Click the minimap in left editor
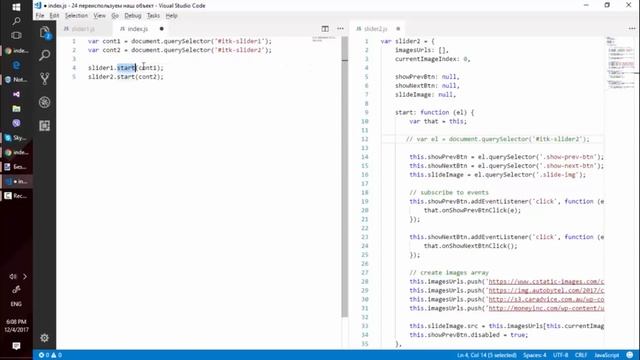640x360 pixels. point(324,39)
